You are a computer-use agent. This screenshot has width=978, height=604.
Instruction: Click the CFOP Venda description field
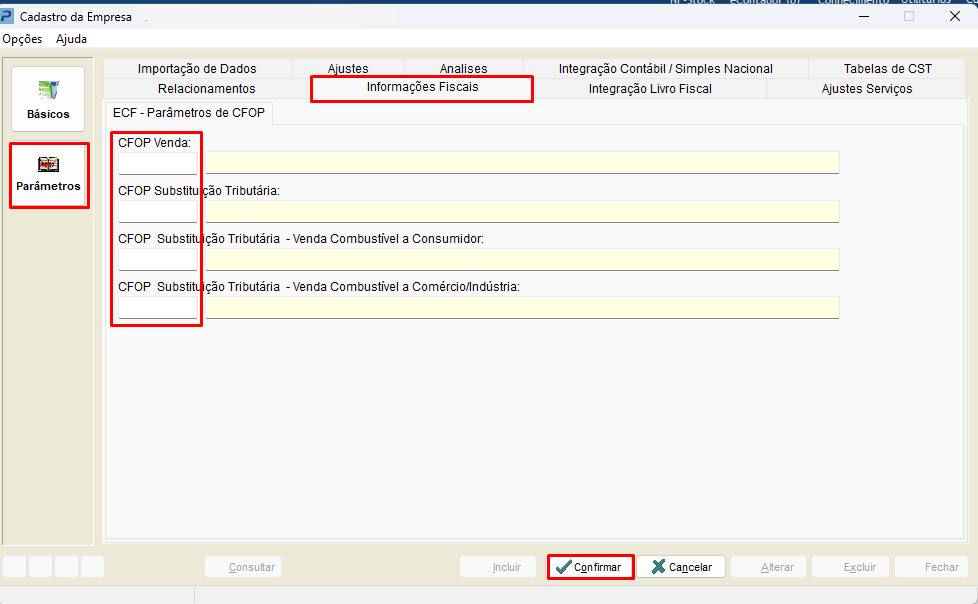point(522,163)
